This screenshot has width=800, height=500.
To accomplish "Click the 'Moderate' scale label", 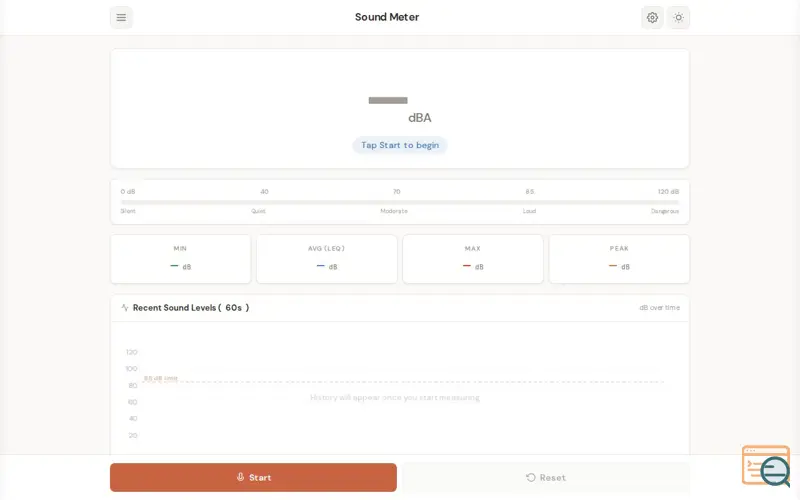I will [x=394, y=211].
